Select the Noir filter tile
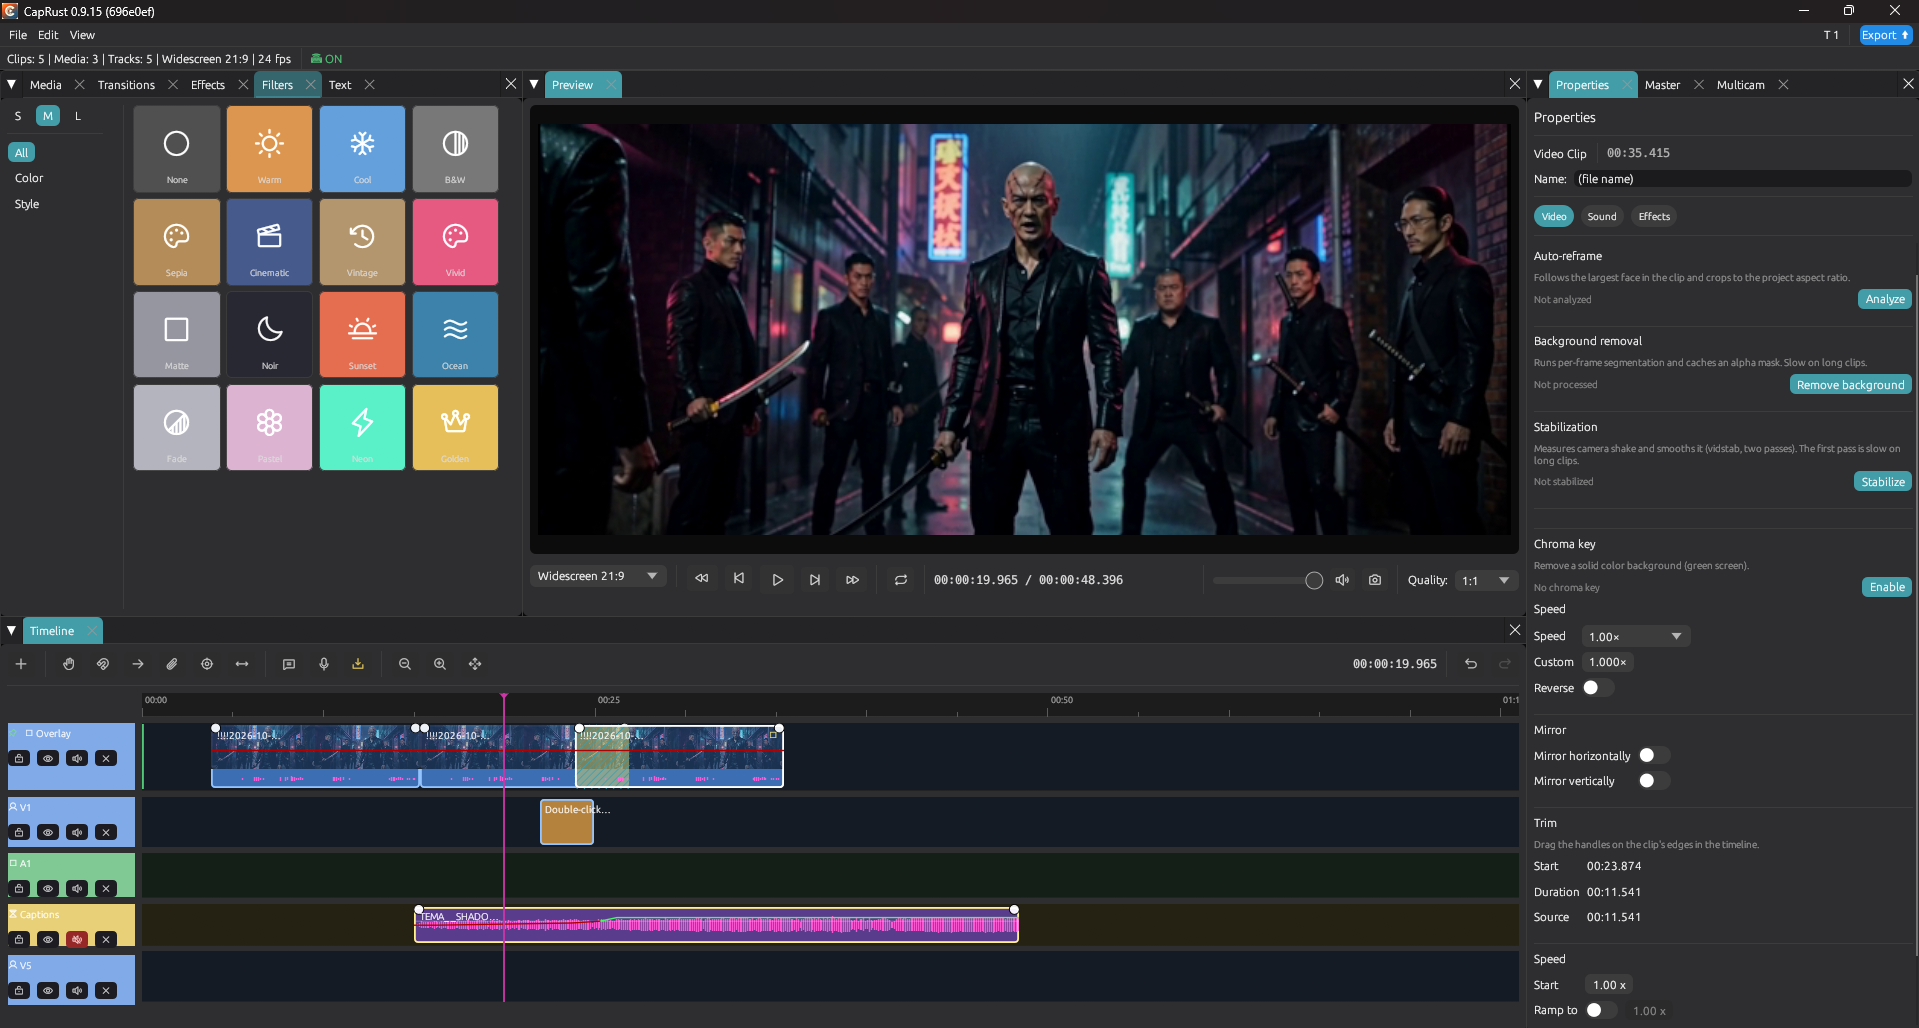The image size is (1919, 1028). click(269, 335)
